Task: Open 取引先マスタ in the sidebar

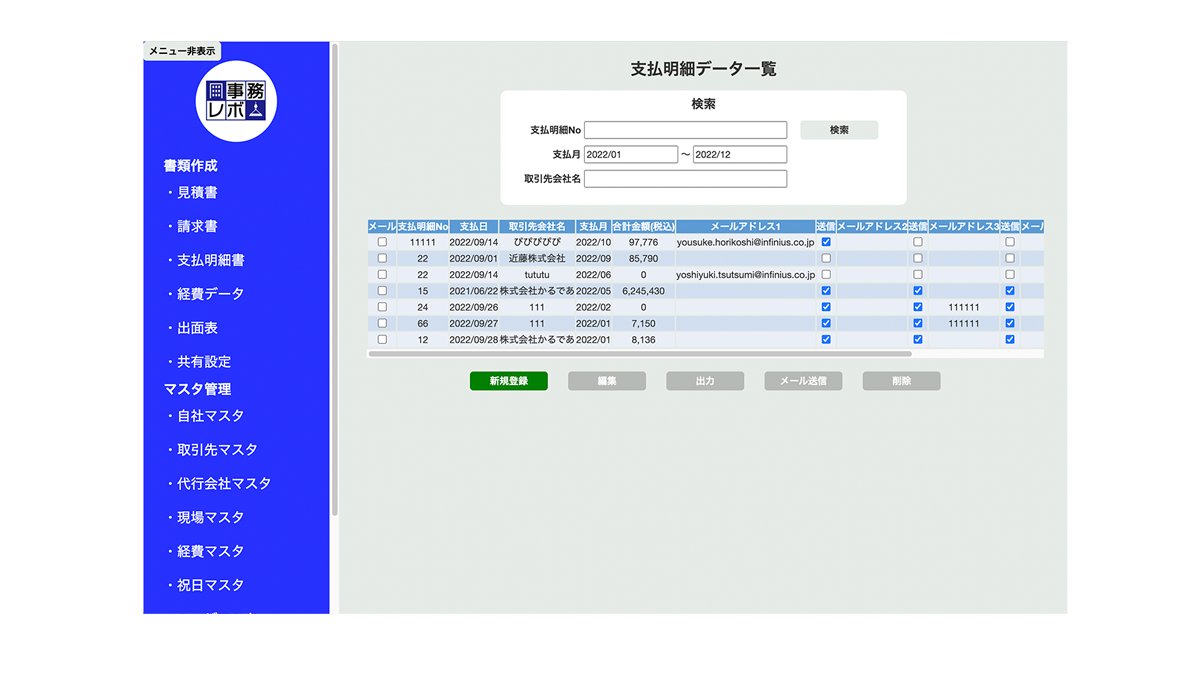Action: coord(217,450)
